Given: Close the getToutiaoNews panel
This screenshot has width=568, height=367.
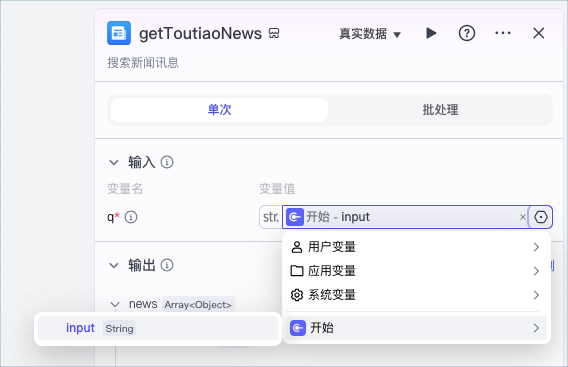Looking at the screenshot, I should pos(539,33).
